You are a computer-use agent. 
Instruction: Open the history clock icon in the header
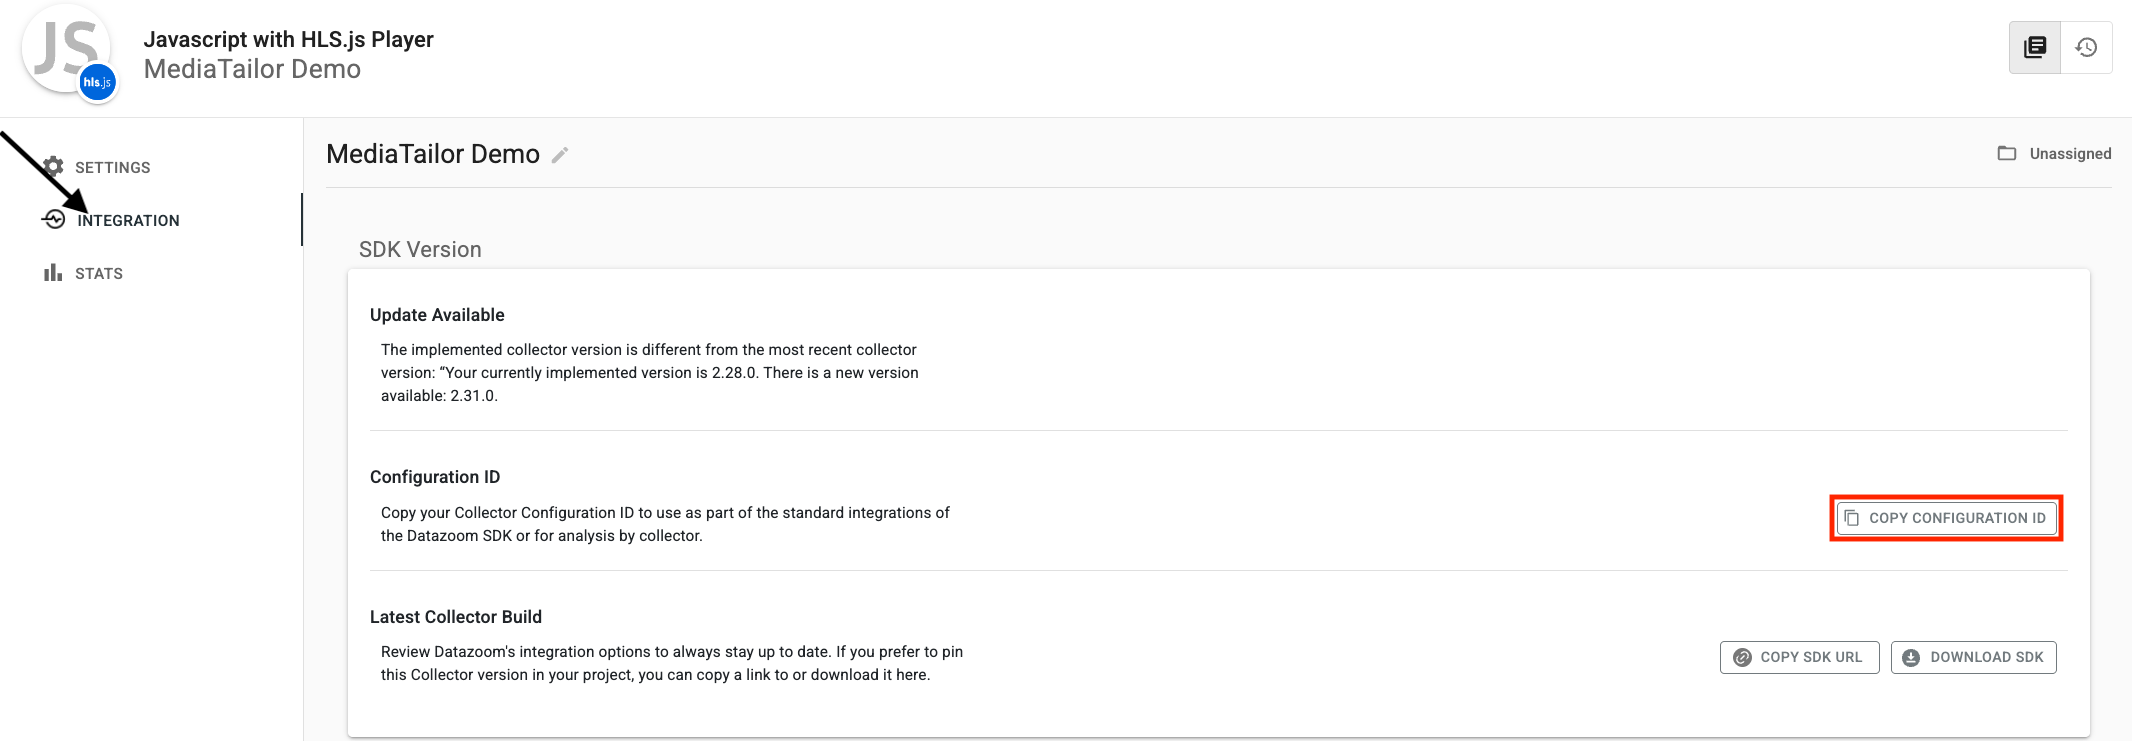coord(2086,47)
